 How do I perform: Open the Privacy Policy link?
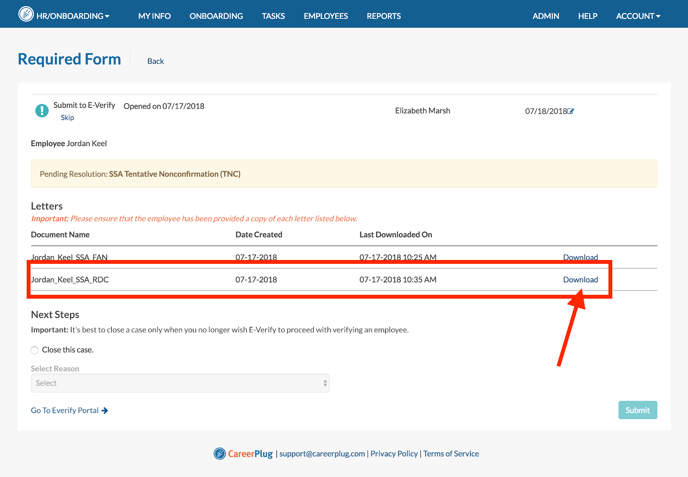point(394,454)
